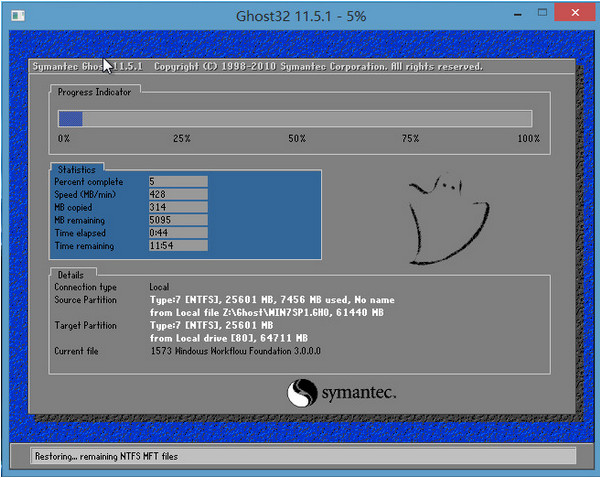Select the Percent complete value 5
The height and width of the screenshot is (478, 600).
point(178,181)
